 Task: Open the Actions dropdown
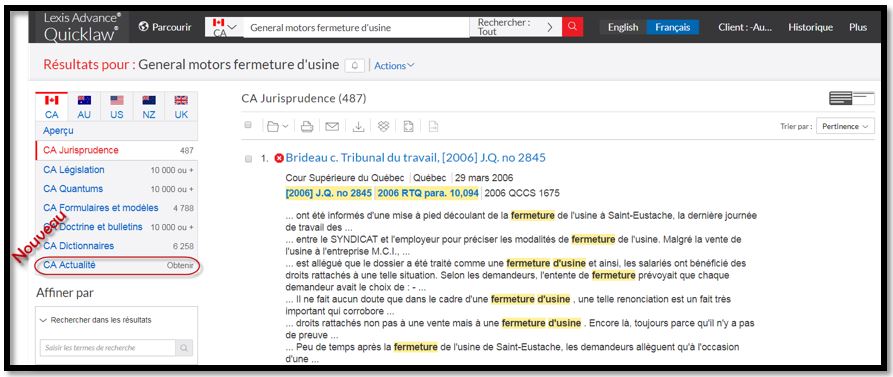(x=394, y=65)
